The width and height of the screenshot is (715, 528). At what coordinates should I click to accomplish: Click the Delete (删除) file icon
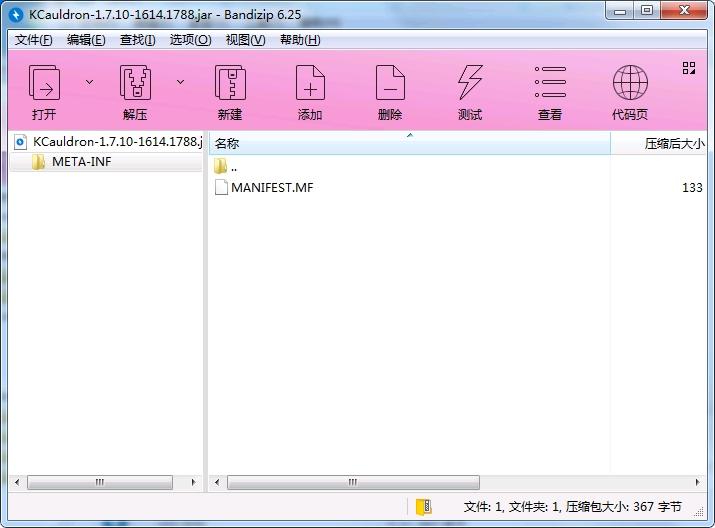click(x=390, y=83)
